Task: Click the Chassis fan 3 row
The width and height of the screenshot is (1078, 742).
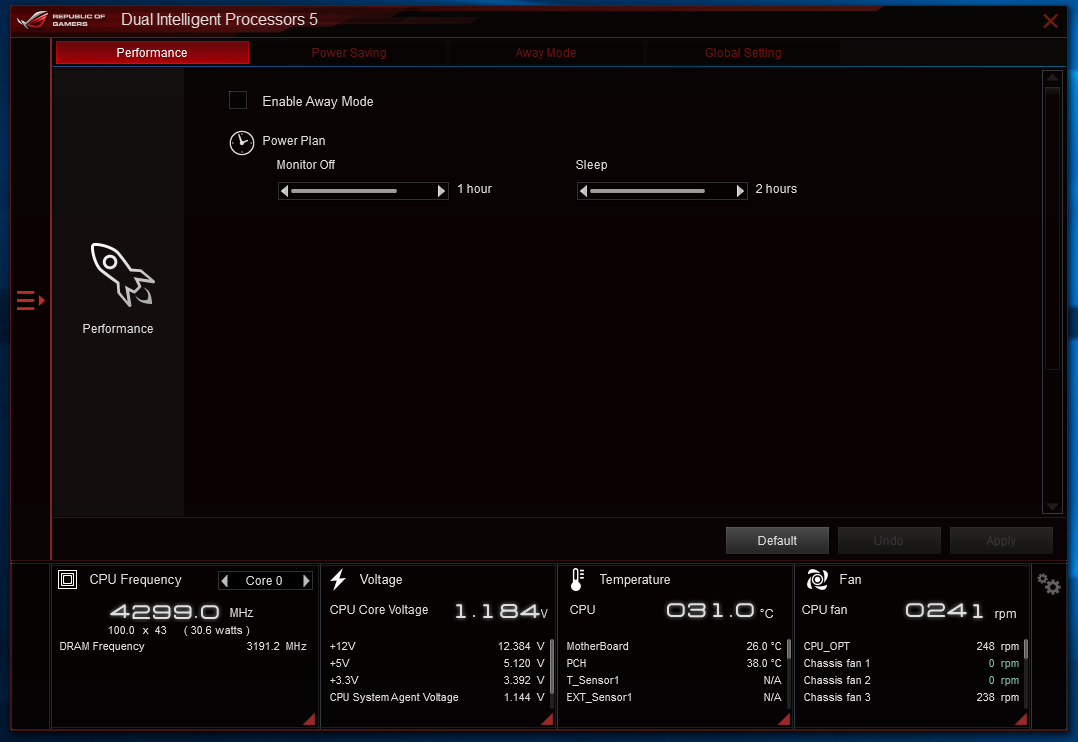Action: (911, 697)
